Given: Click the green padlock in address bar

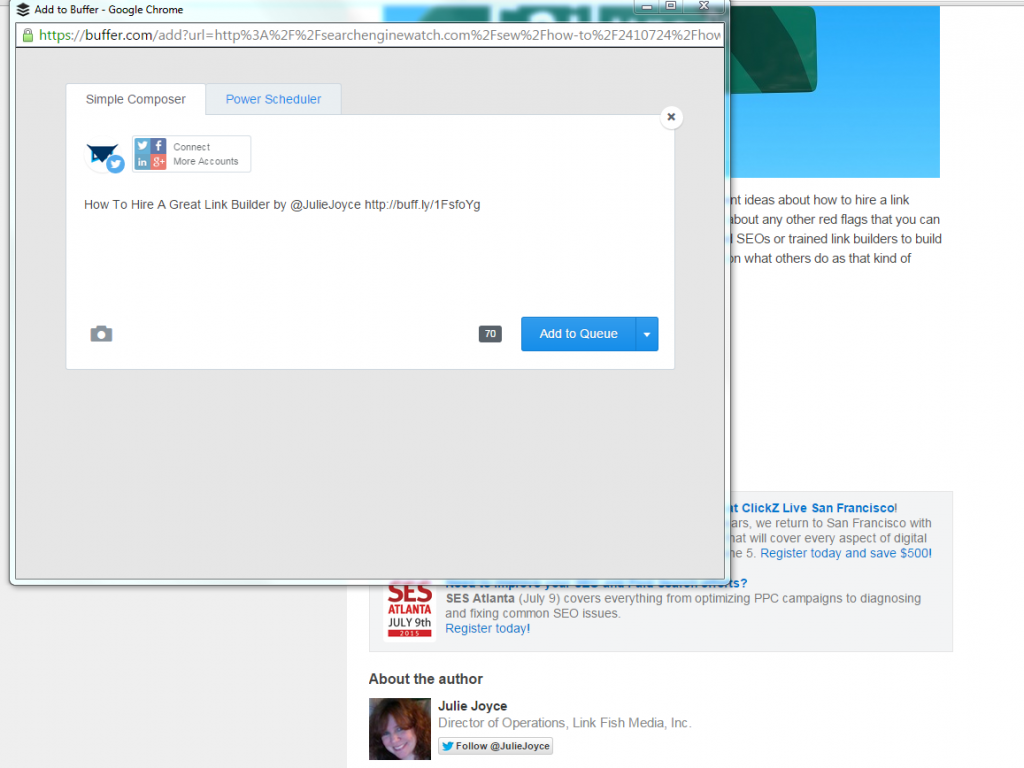Looking at the screenshot, I should [x=28, y=35].
